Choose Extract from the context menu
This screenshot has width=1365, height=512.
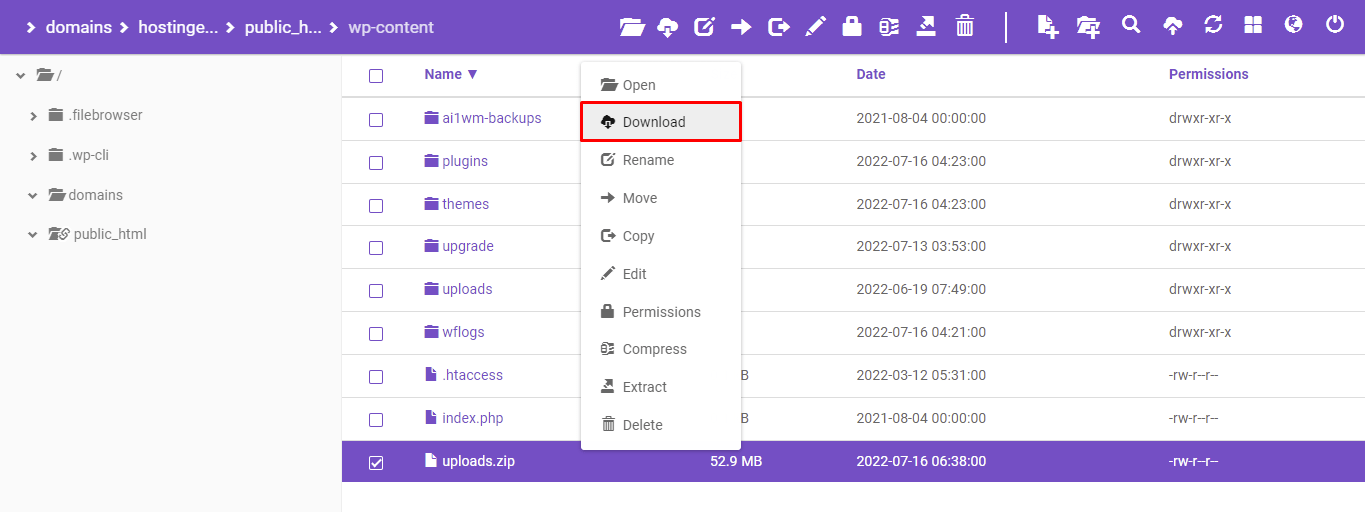[661, 387]
